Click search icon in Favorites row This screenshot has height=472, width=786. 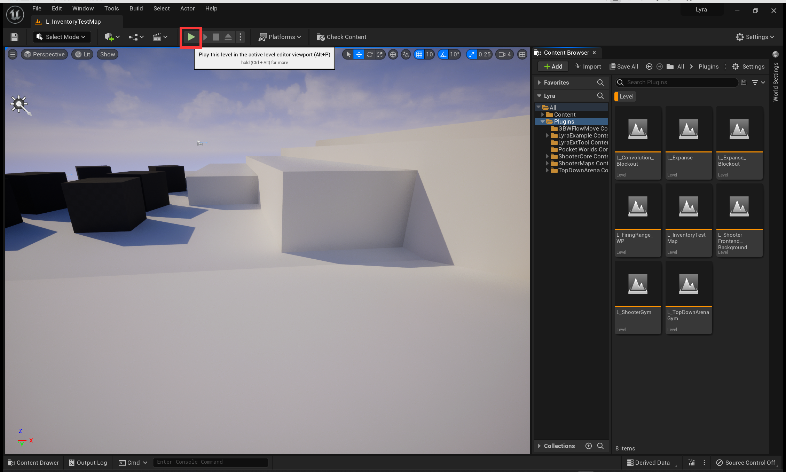600,82
